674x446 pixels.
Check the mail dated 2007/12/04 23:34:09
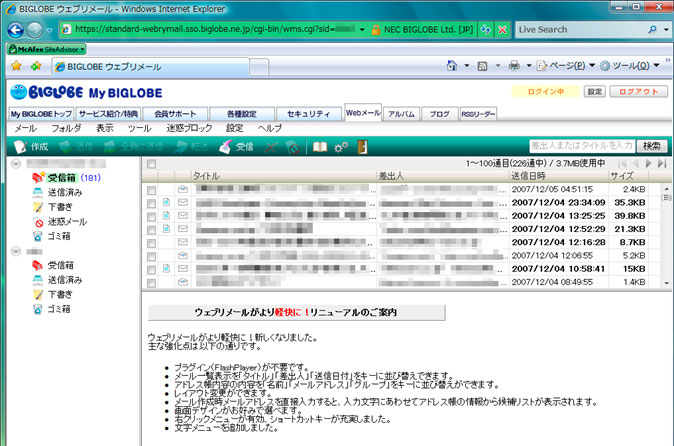point(151,203)
